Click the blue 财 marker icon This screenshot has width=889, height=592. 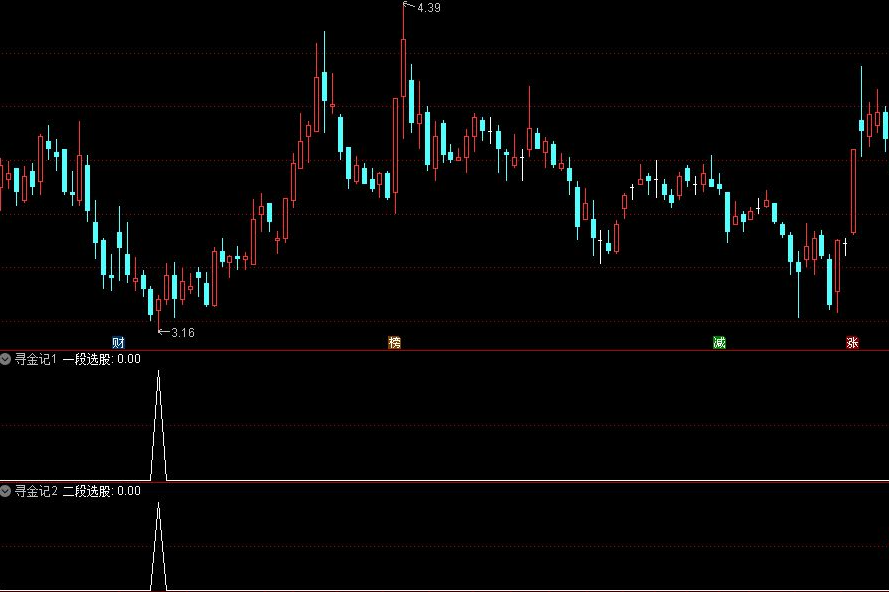click(x=118, y=342)
